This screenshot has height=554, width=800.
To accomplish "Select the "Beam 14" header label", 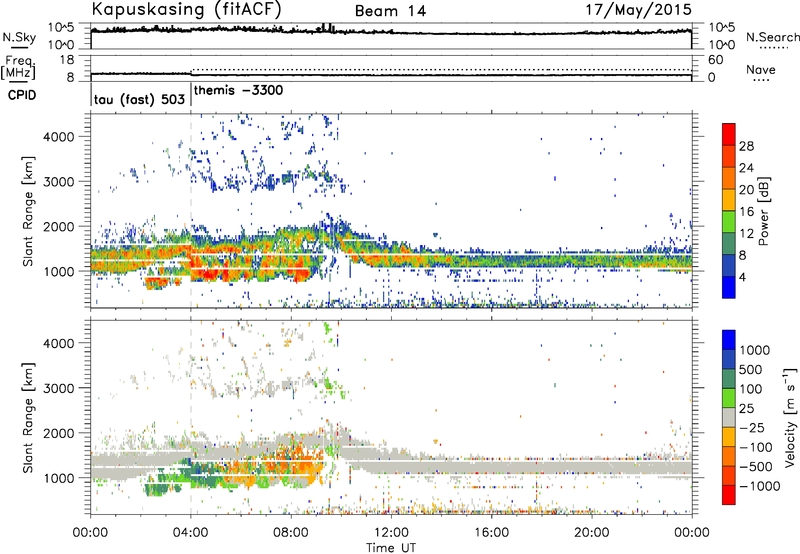I will [390, 11].
